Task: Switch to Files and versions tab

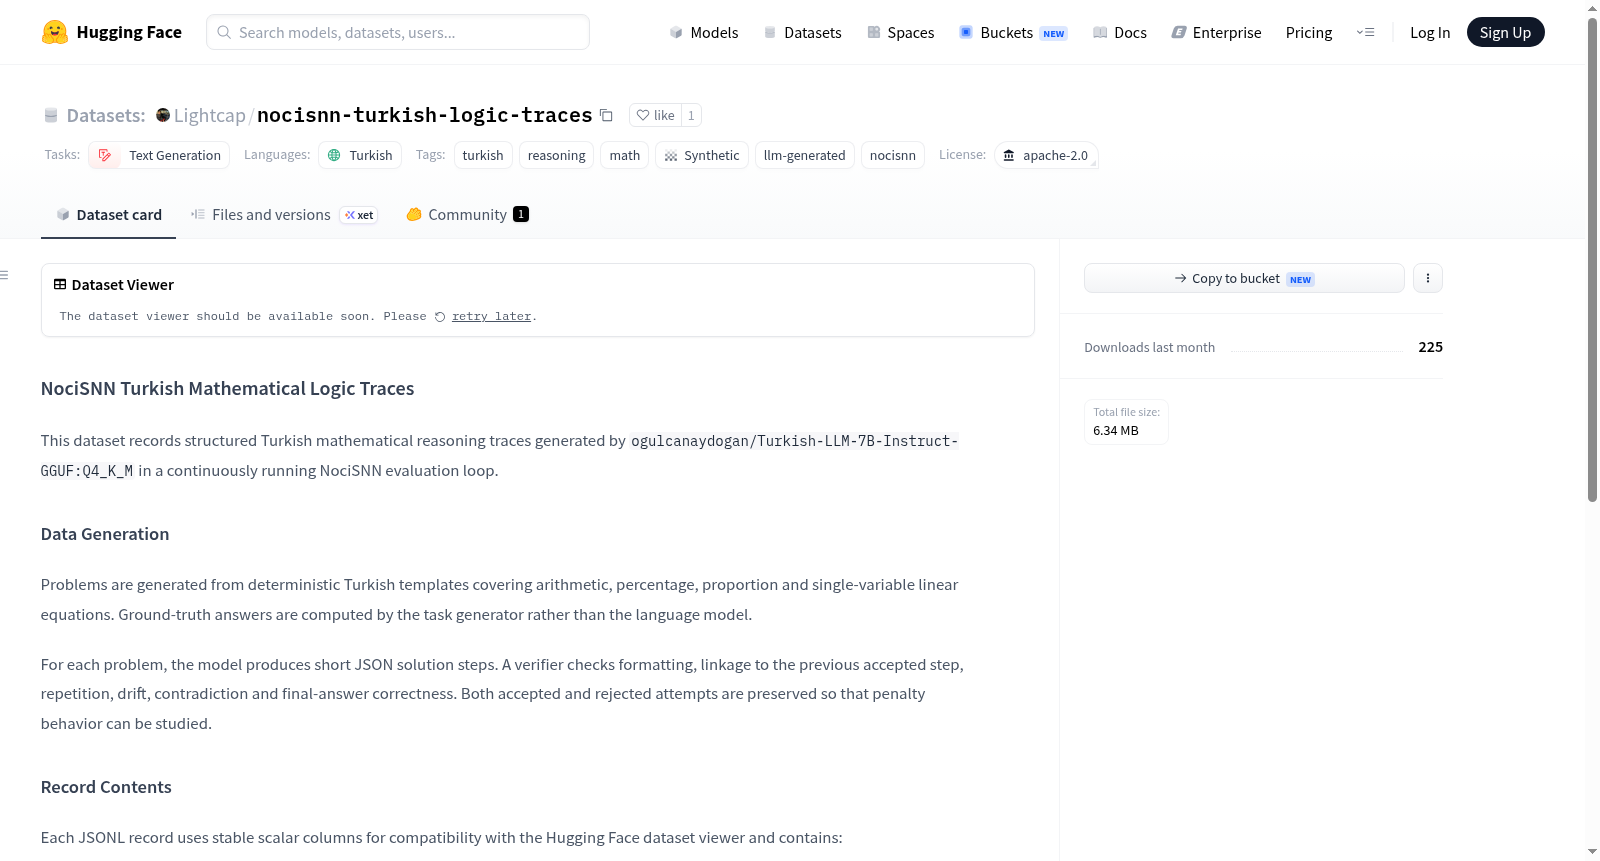Action: click(x=284, y=215)
